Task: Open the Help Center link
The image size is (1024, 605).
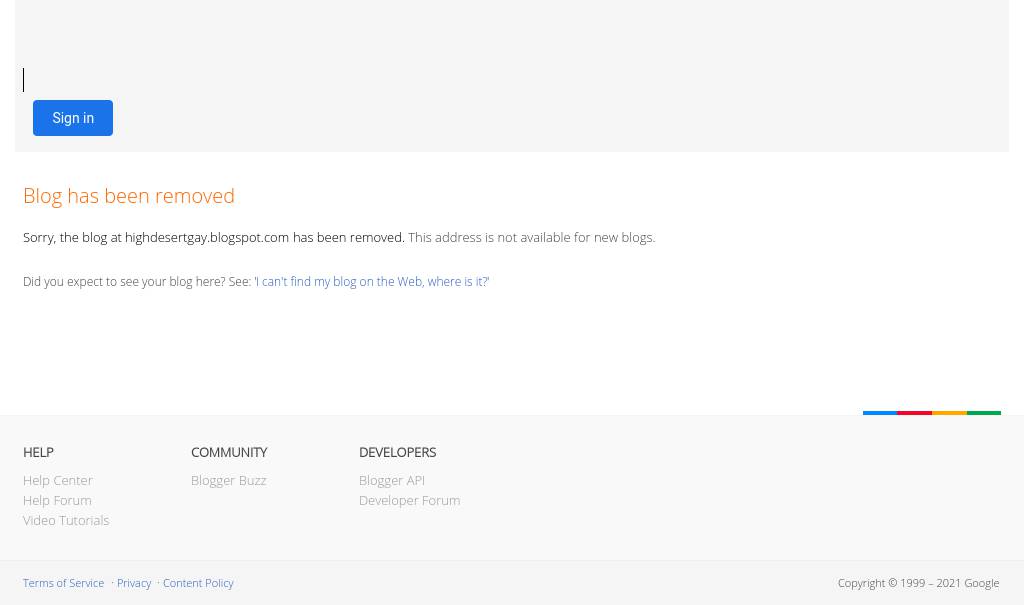Action: [x=57, y=480]
